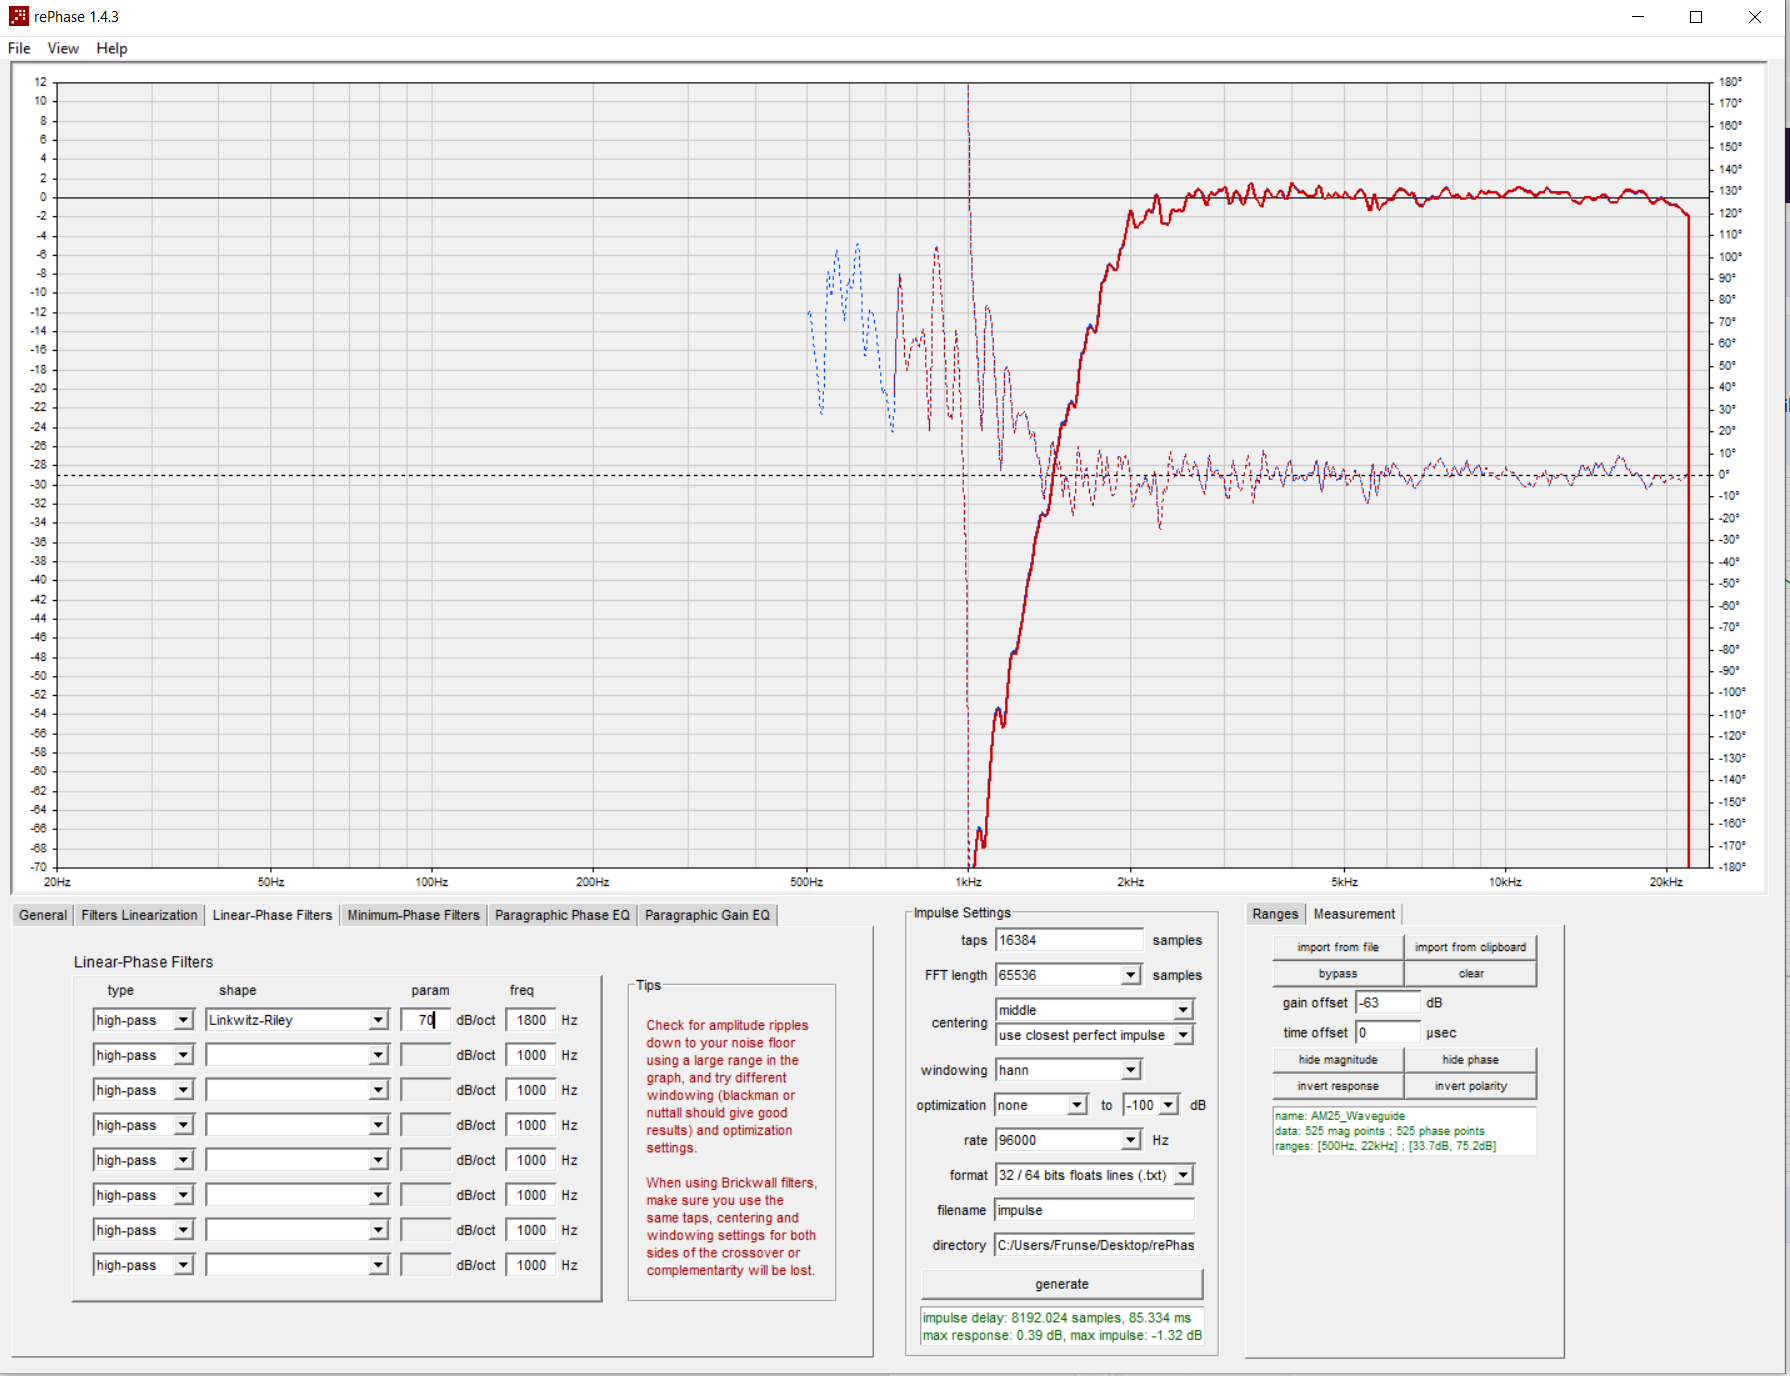Toggle invert polarity button
Viewport: 1790px width, 1376px height.
(1470, 1086)
